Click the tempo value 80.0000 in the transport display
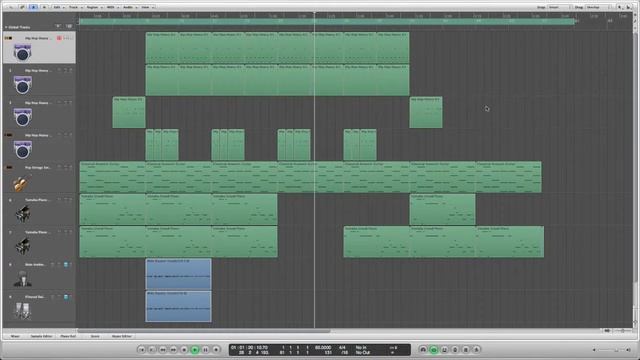 (323, 347)
